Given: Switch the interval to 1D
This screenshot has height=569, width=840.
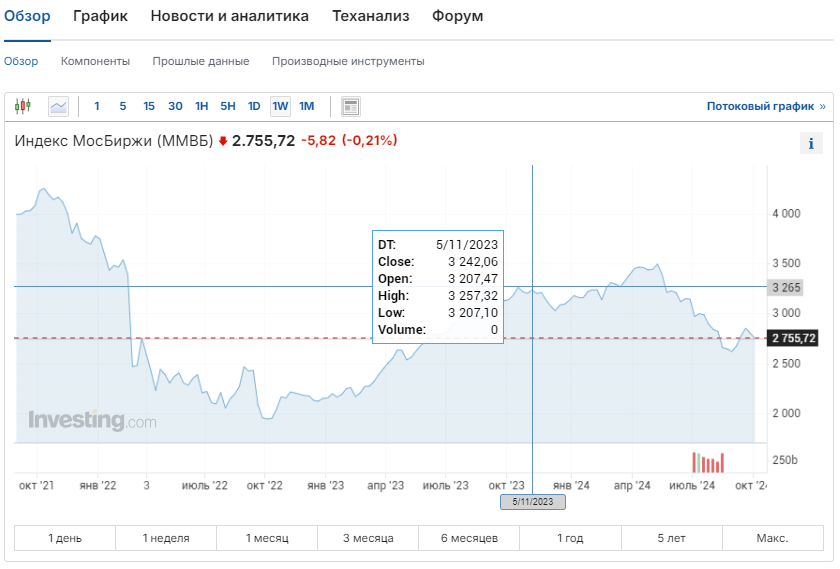Looking at the screenshot, I should (x=254, y=106).
